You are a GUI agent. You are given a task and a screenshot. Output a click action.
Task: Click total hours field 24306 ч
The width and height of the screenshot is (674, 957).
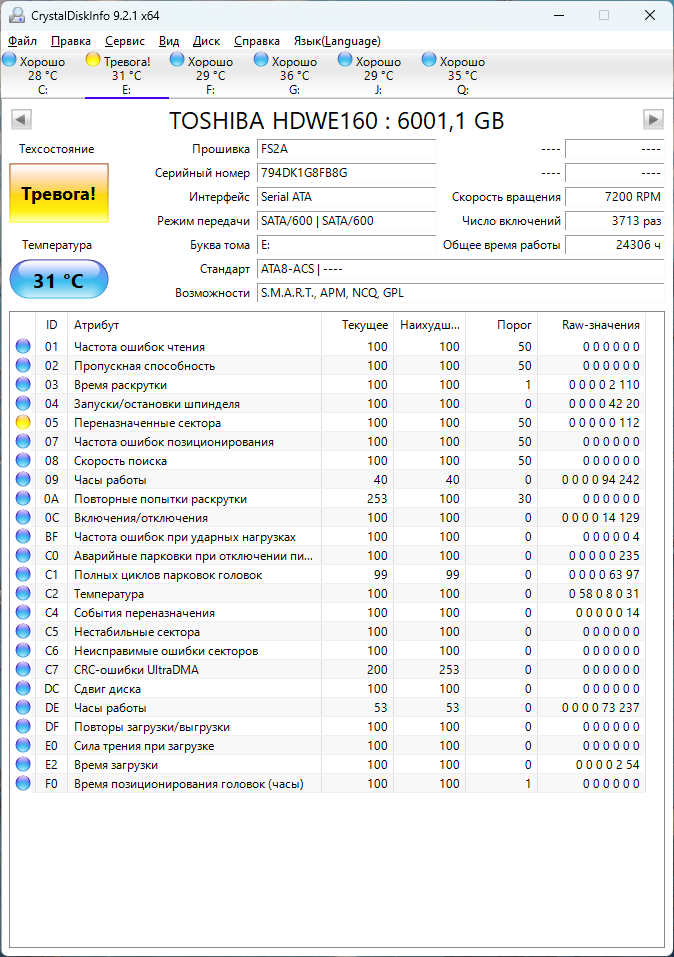615,245
